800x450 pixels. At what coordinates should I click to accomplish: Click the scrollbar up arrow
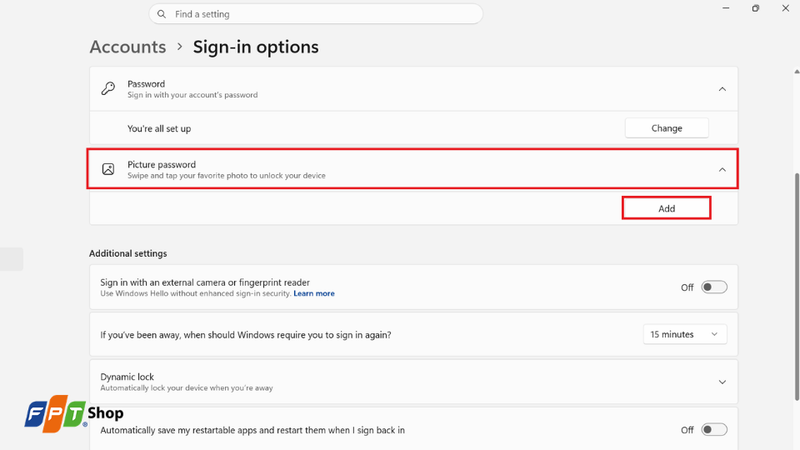797,72
